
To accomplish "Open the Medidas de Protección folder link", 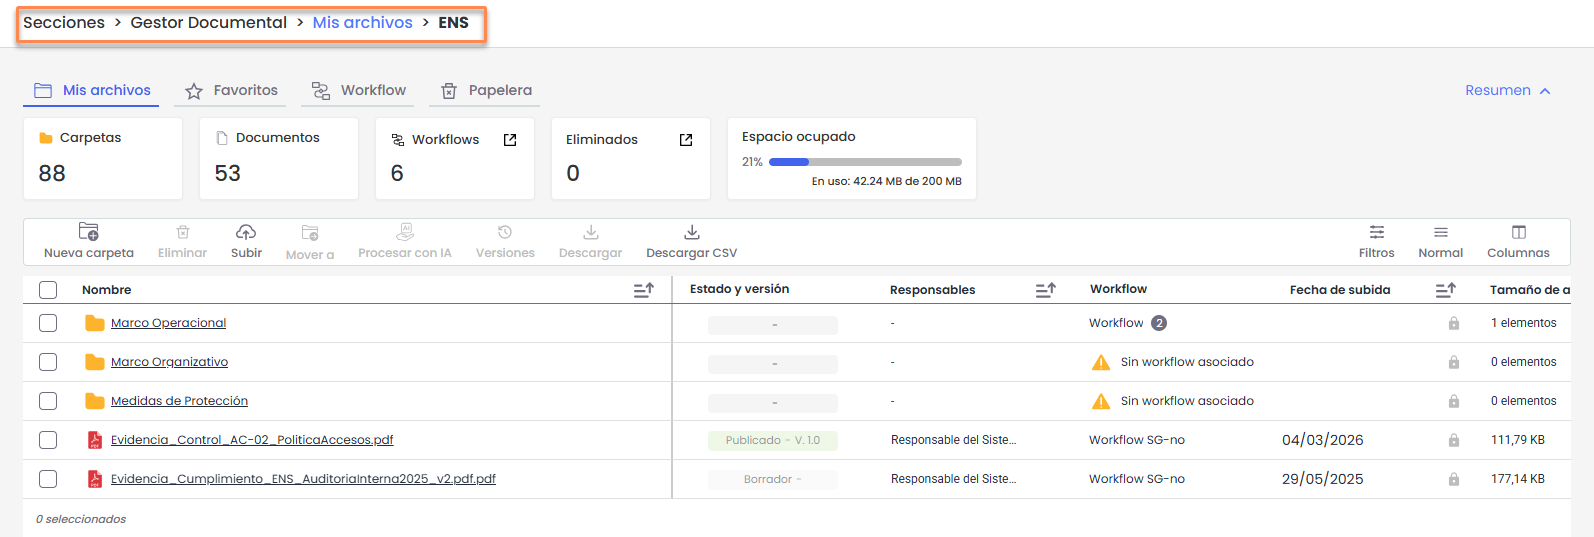I will point(179,401).
